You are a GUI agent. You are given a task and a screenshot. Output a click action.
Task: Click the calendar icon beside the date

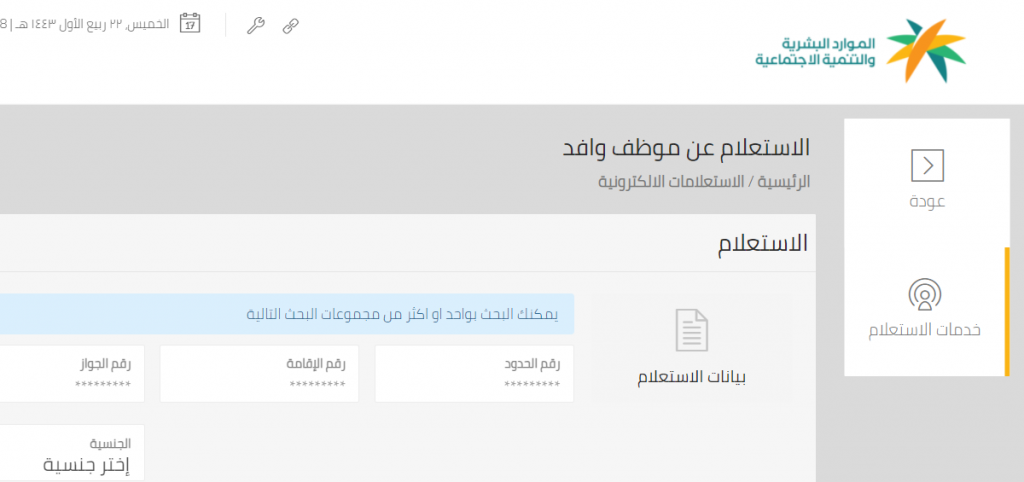click(x=190, y=23)
